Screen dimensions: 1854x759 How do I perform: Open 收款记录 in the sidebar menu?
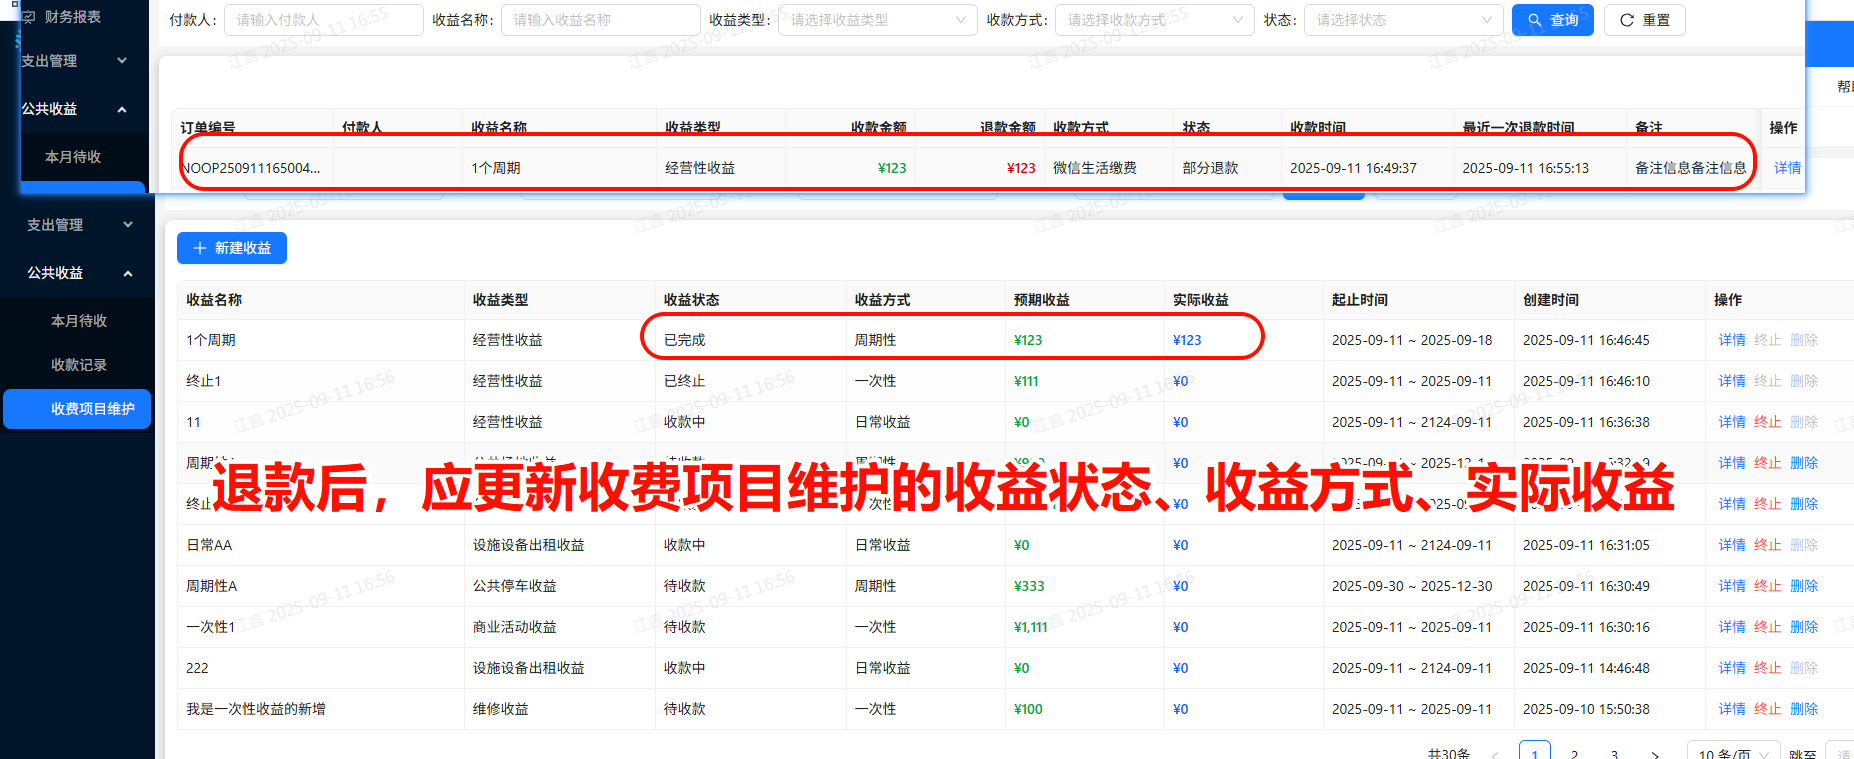[79, 365]
